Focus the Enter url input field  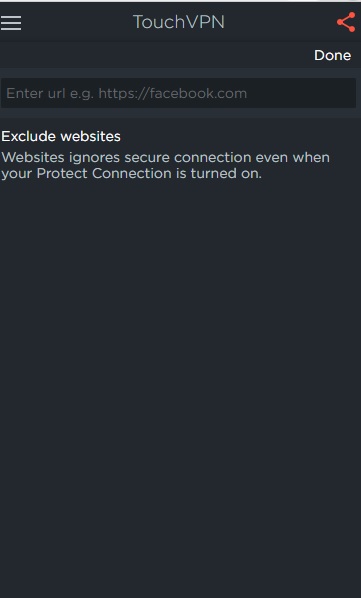(178, 93)
